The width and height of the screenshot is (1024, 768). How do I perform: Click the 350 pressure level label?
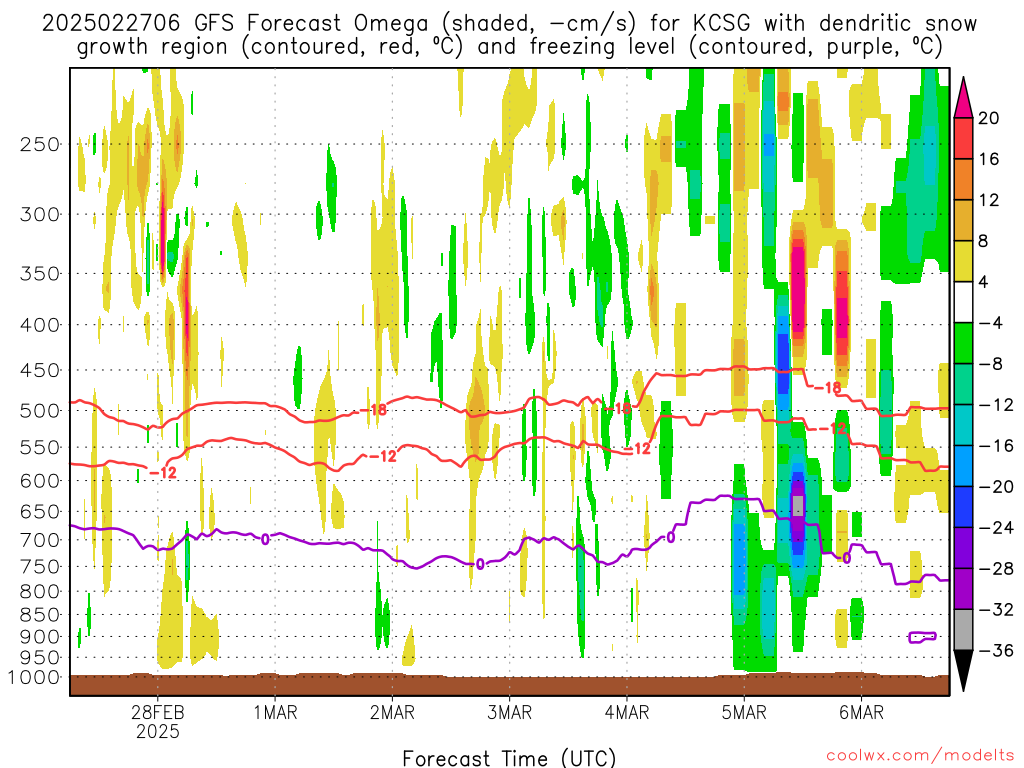tap(40, 274)
